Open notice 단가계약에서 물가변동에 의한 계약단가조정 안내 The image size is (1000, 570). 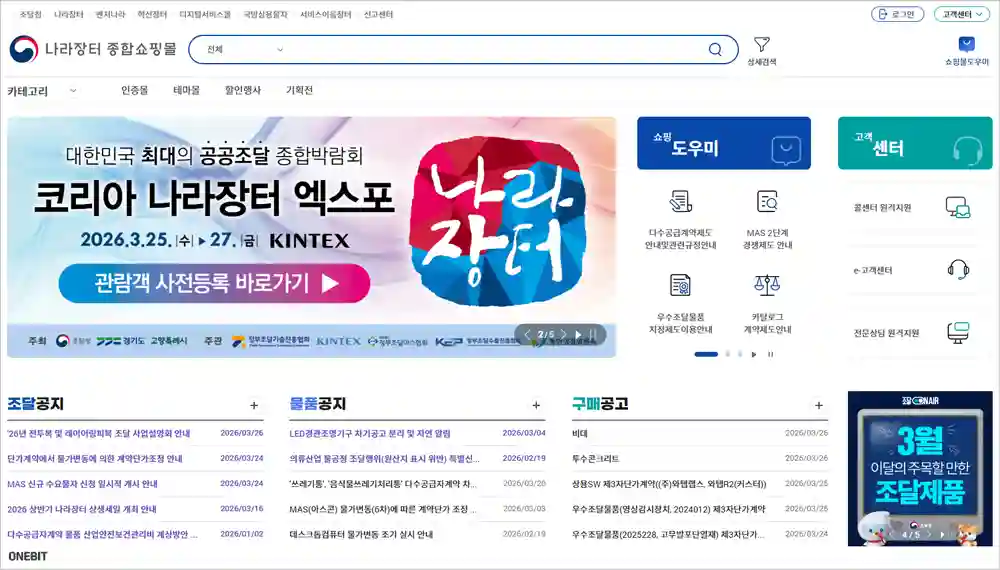pos(95,458)
